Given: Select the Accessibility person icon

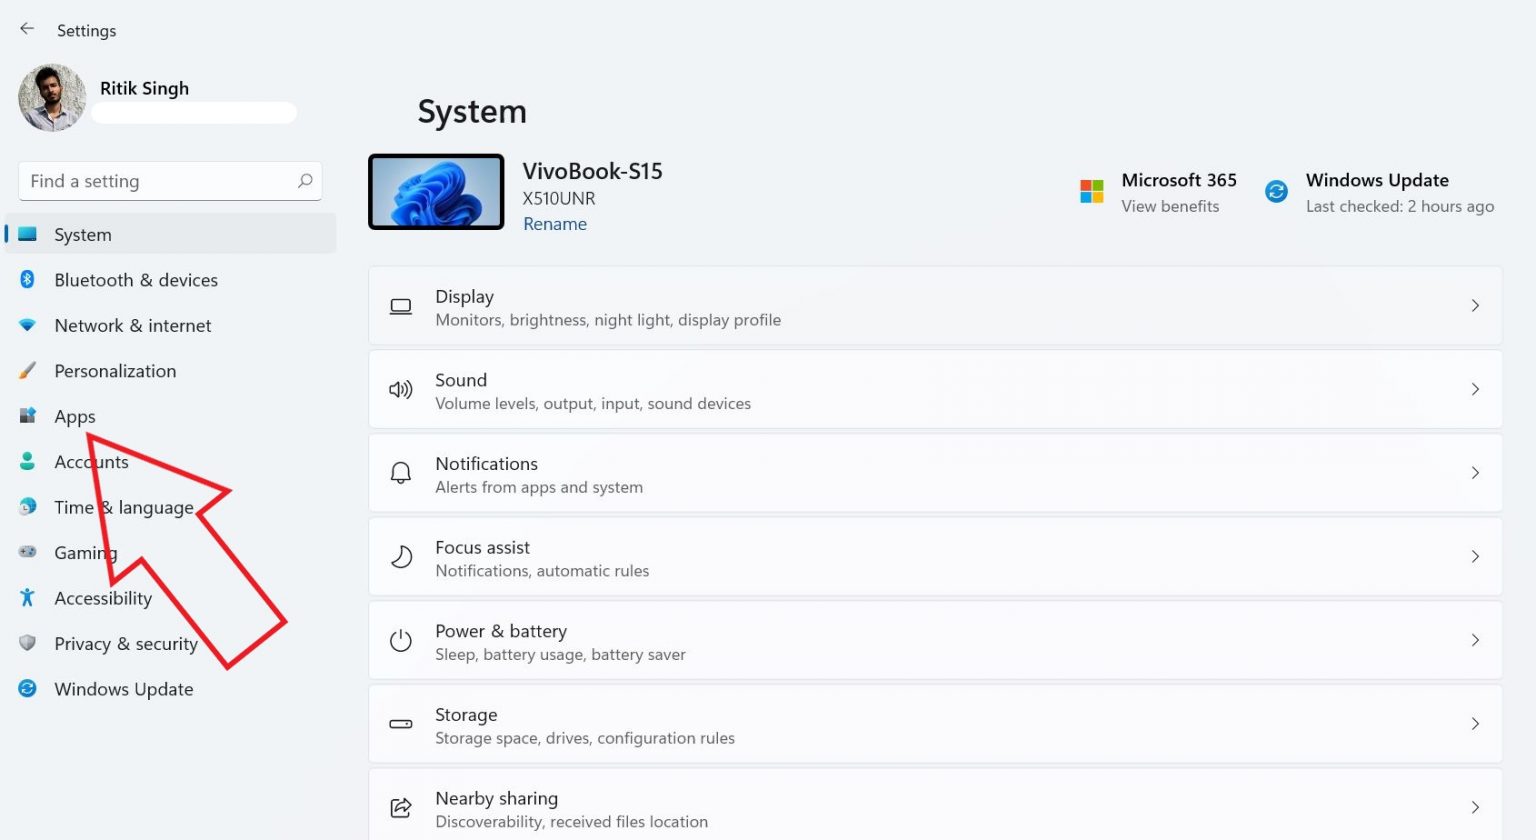Looking at the screenshot, I should coord(28,597).
